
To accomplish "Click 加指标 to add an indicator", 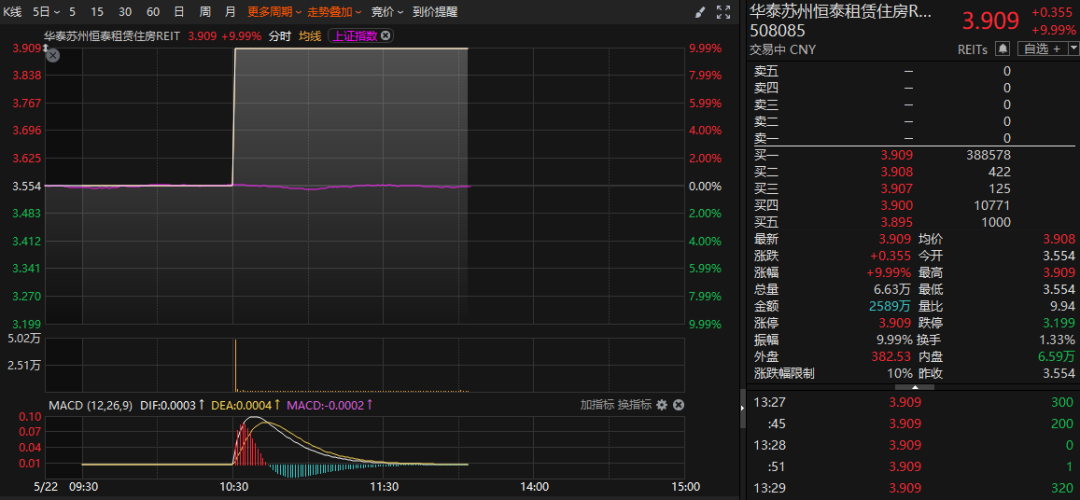I will point(597,405).
